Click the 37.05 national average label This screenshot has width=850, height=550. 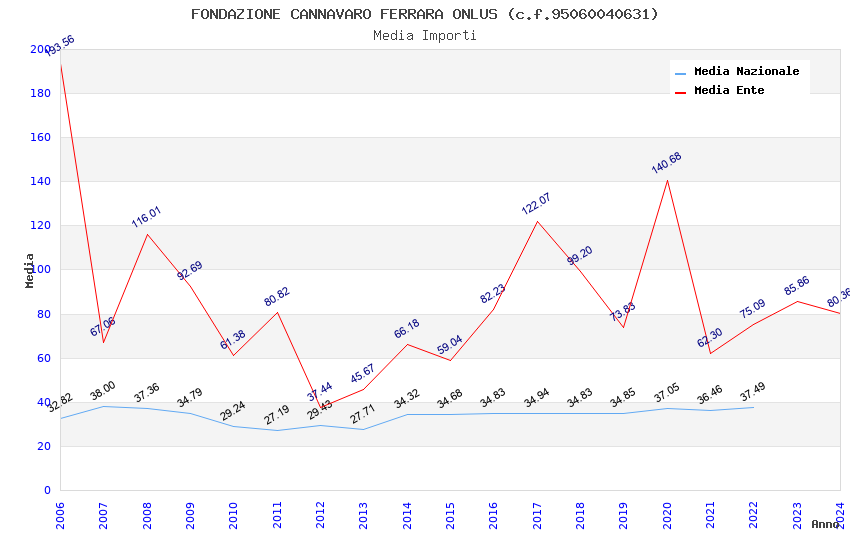[667, 393]
